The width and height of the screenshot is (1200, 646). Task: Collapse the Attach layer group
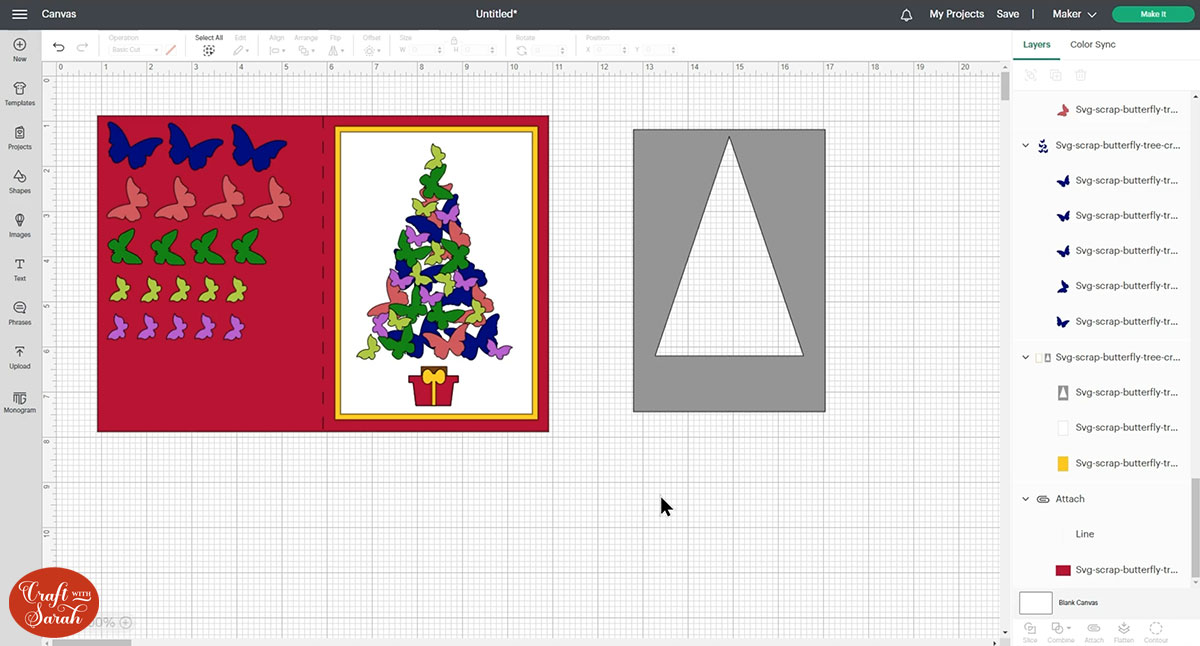click(x=1025, y=499)
